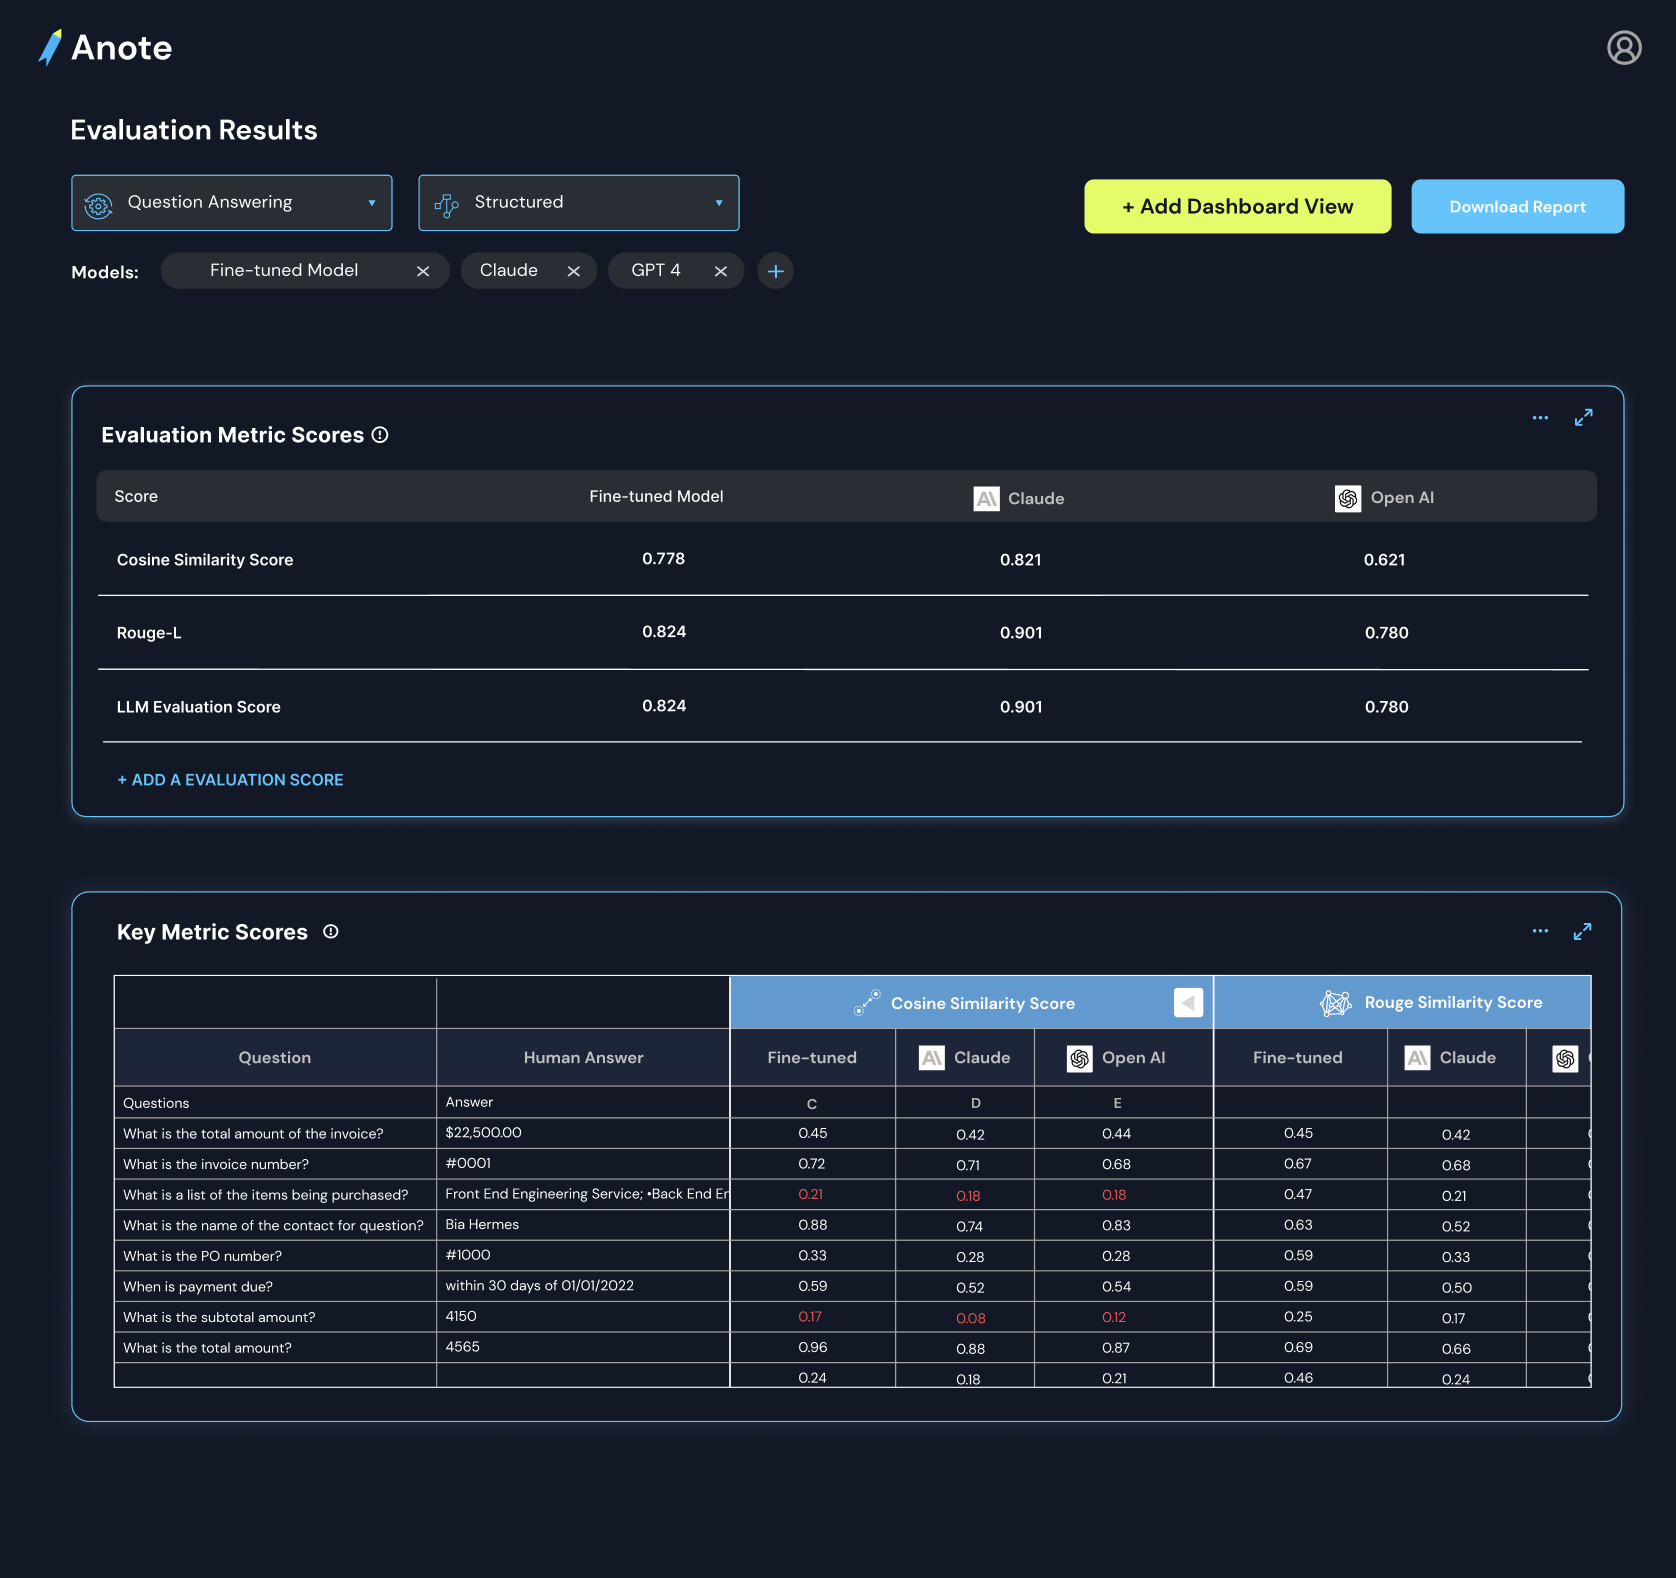Click Fine-tuned cosine value 0.96
The image size is (1676, 1578).
[x=813, y=1347]
